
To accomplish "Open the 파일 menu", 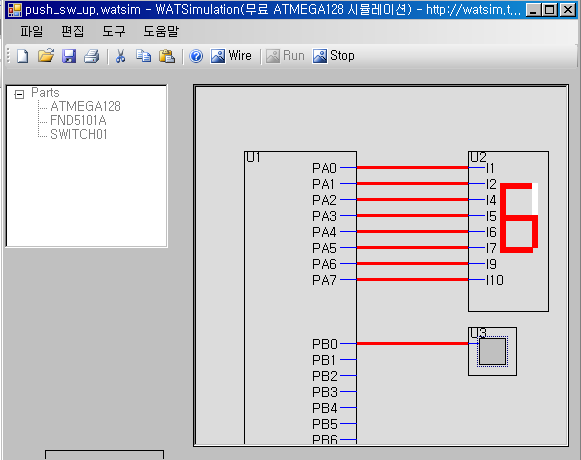I will 31,31.
